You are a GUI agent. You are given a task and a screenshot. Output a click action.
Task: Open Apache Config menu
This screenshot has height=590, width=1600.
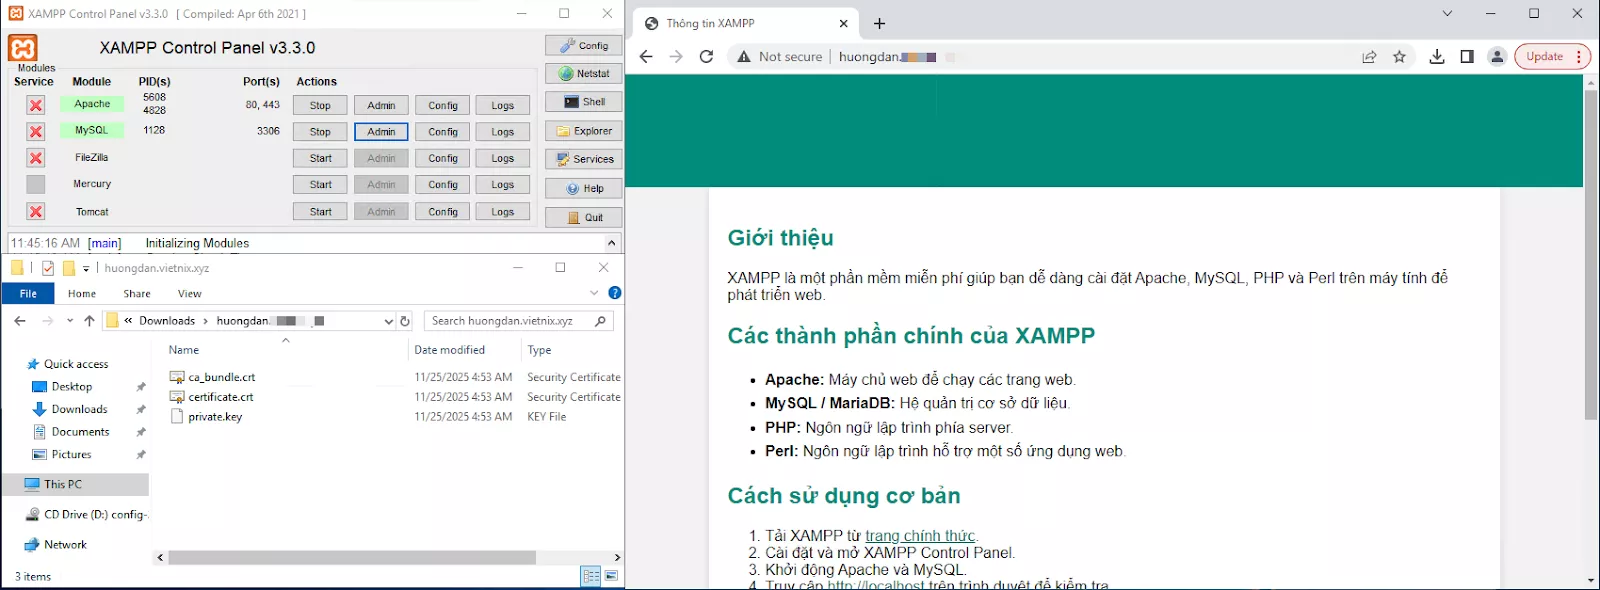(x=443, y=105)
